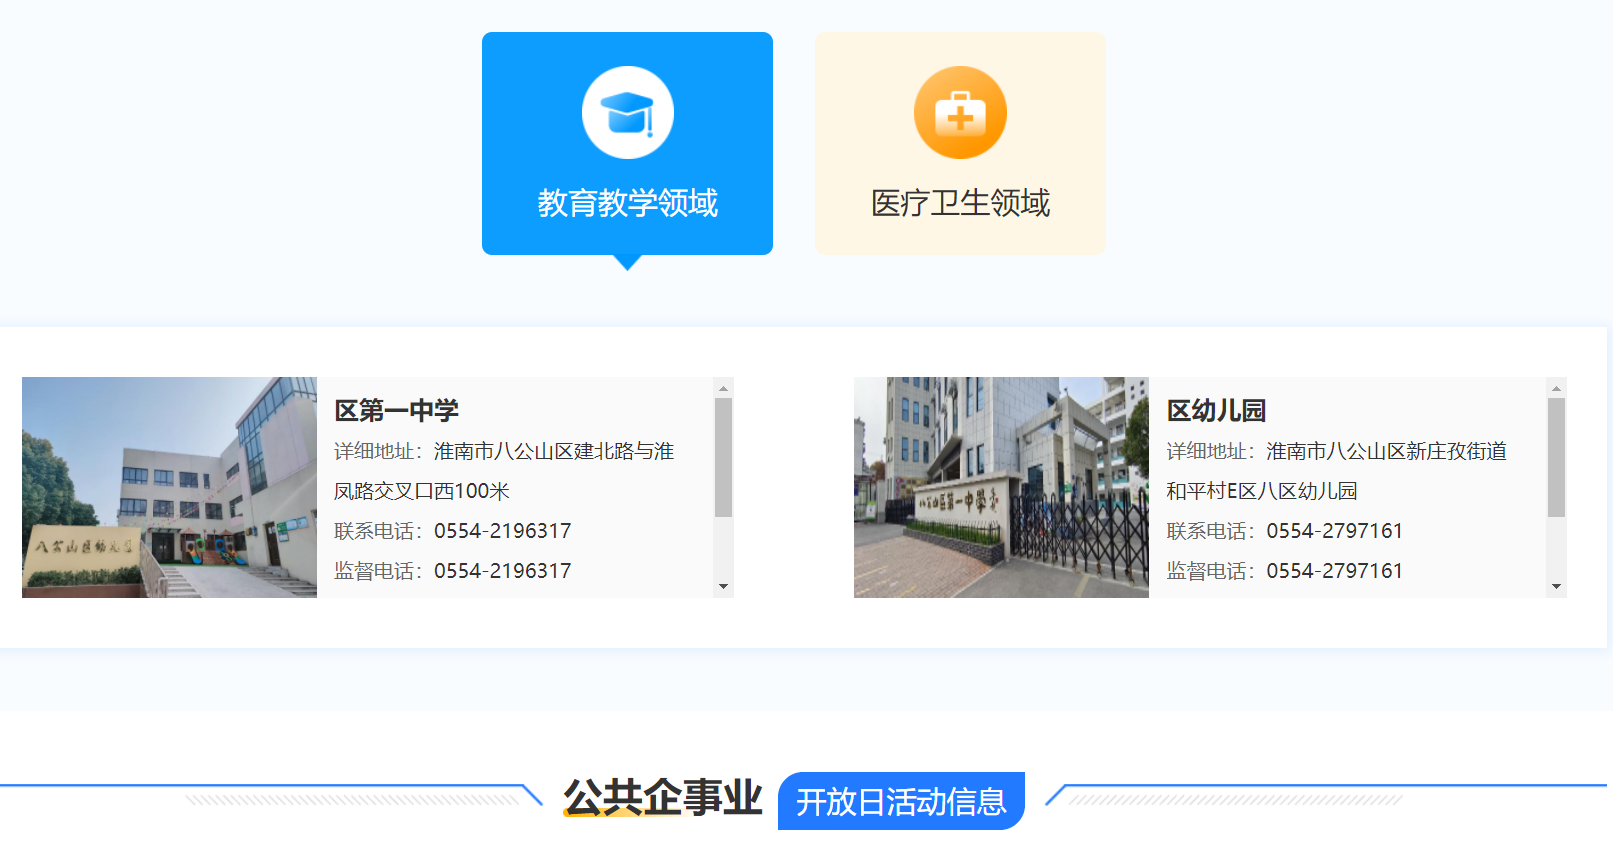Click the scrollbar thumb in 区幼儿园 card
Viewport: 1613px width, 857px height.
click(x=1556, y=457)
